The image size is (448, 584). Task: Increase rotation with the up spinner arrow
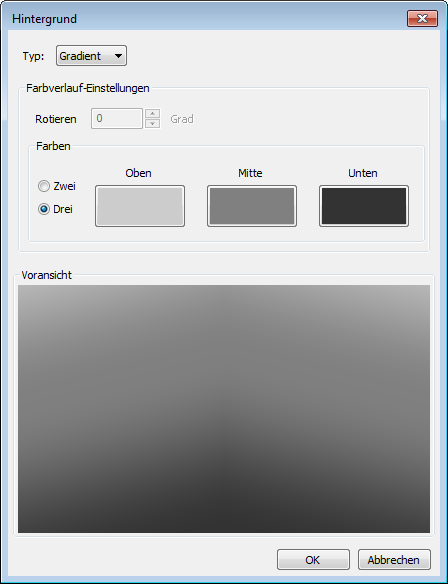coord(152,113)
